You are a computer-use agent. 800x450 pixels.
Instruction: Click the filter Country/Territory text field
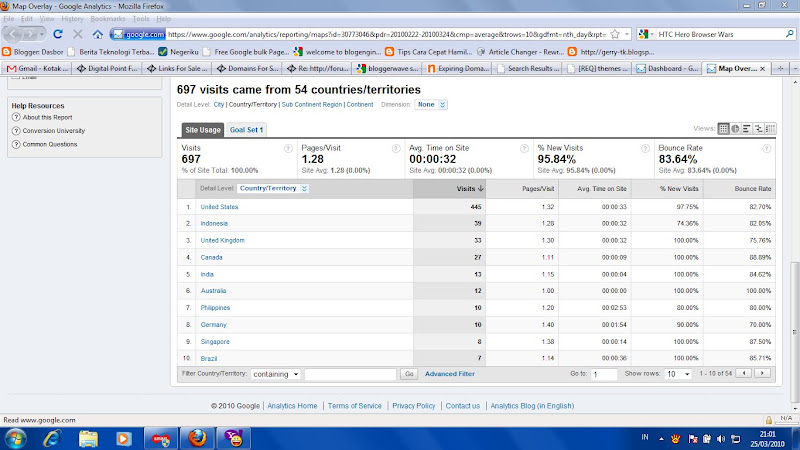point(350,374)
